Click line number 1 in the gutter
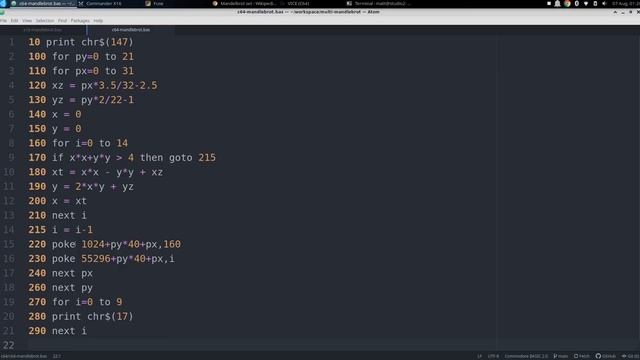The image size is (640, 360). click(x=11, y=42)
